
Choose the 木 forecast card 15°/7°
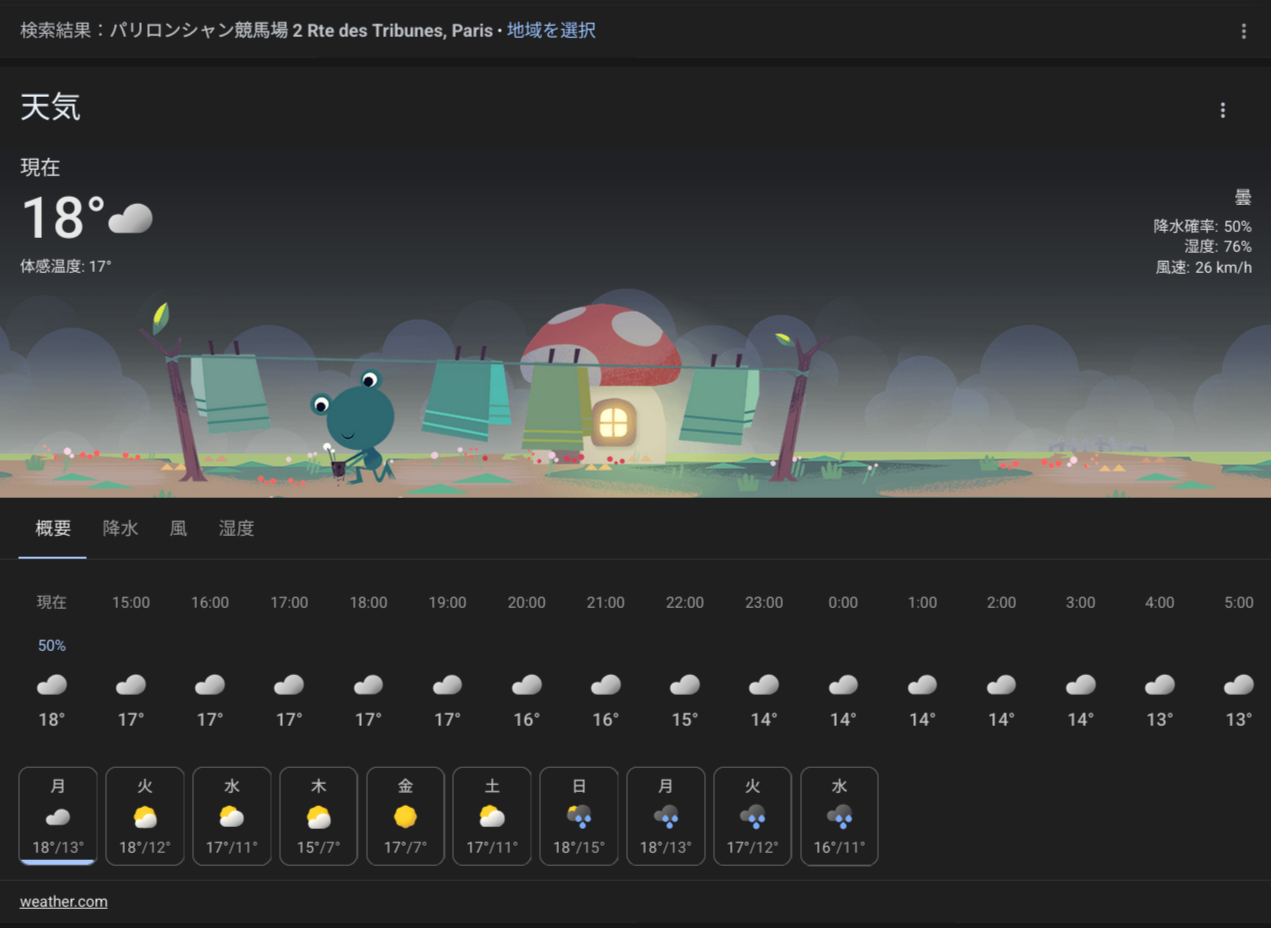(x=318, y=815)
